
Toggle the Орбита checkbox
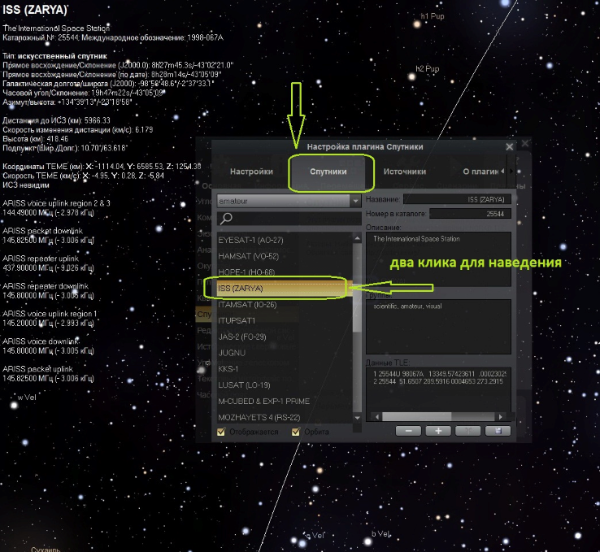[x=295, y=432]
